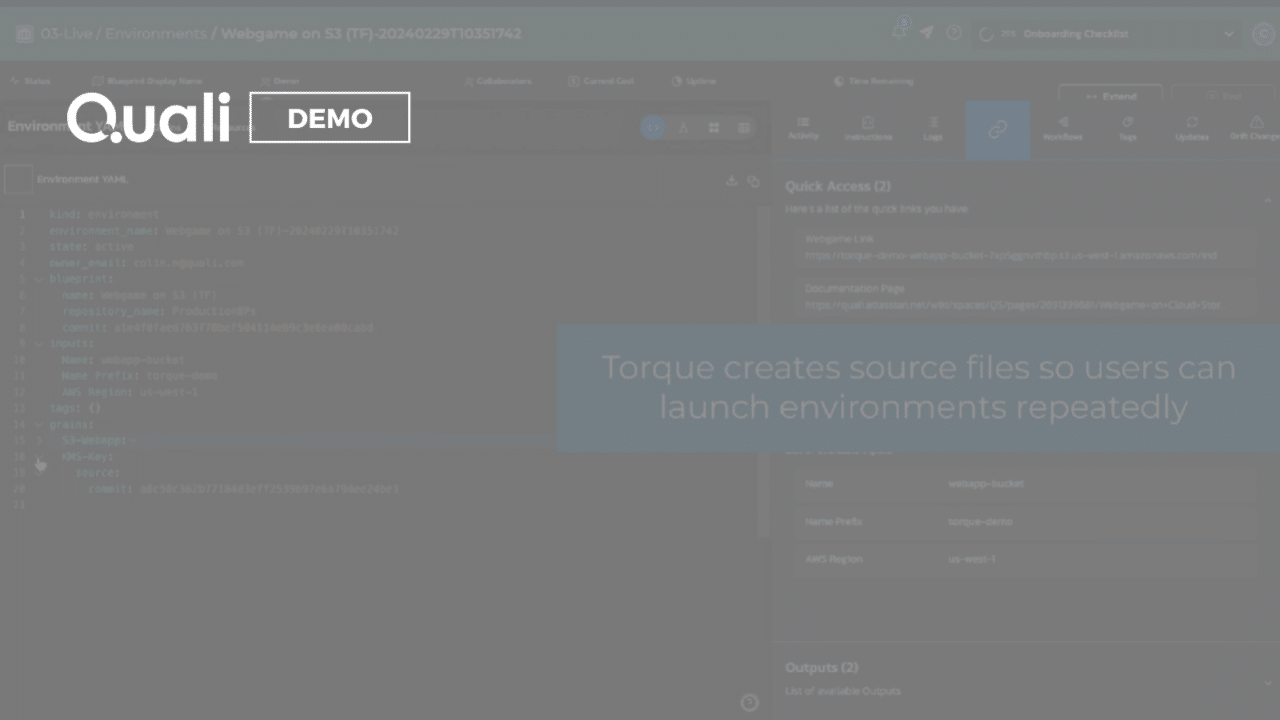Click the download icon above the YAML editor
The width and height of the screenshot is (1280, 720).
pos(731,181)
